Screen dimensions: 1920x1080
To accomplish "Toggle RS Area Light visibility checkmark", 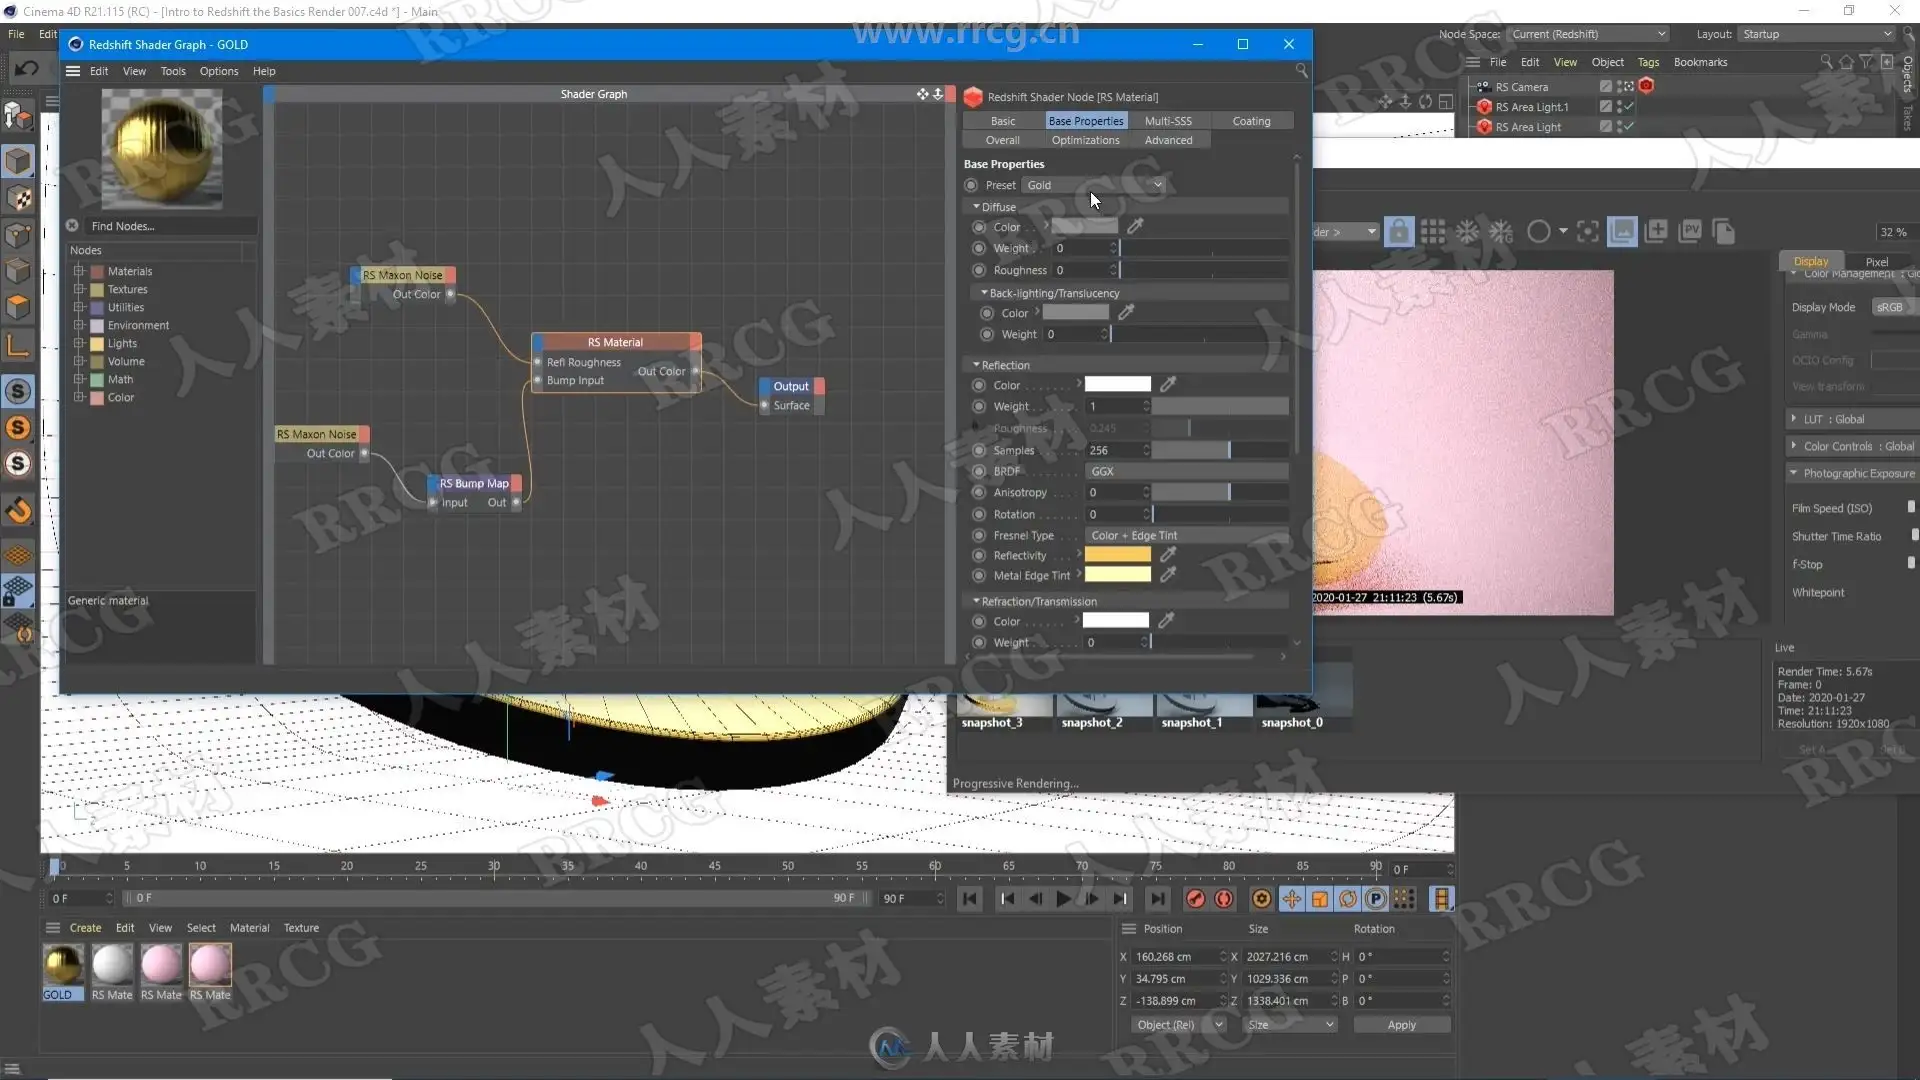I will point(1628,127).
